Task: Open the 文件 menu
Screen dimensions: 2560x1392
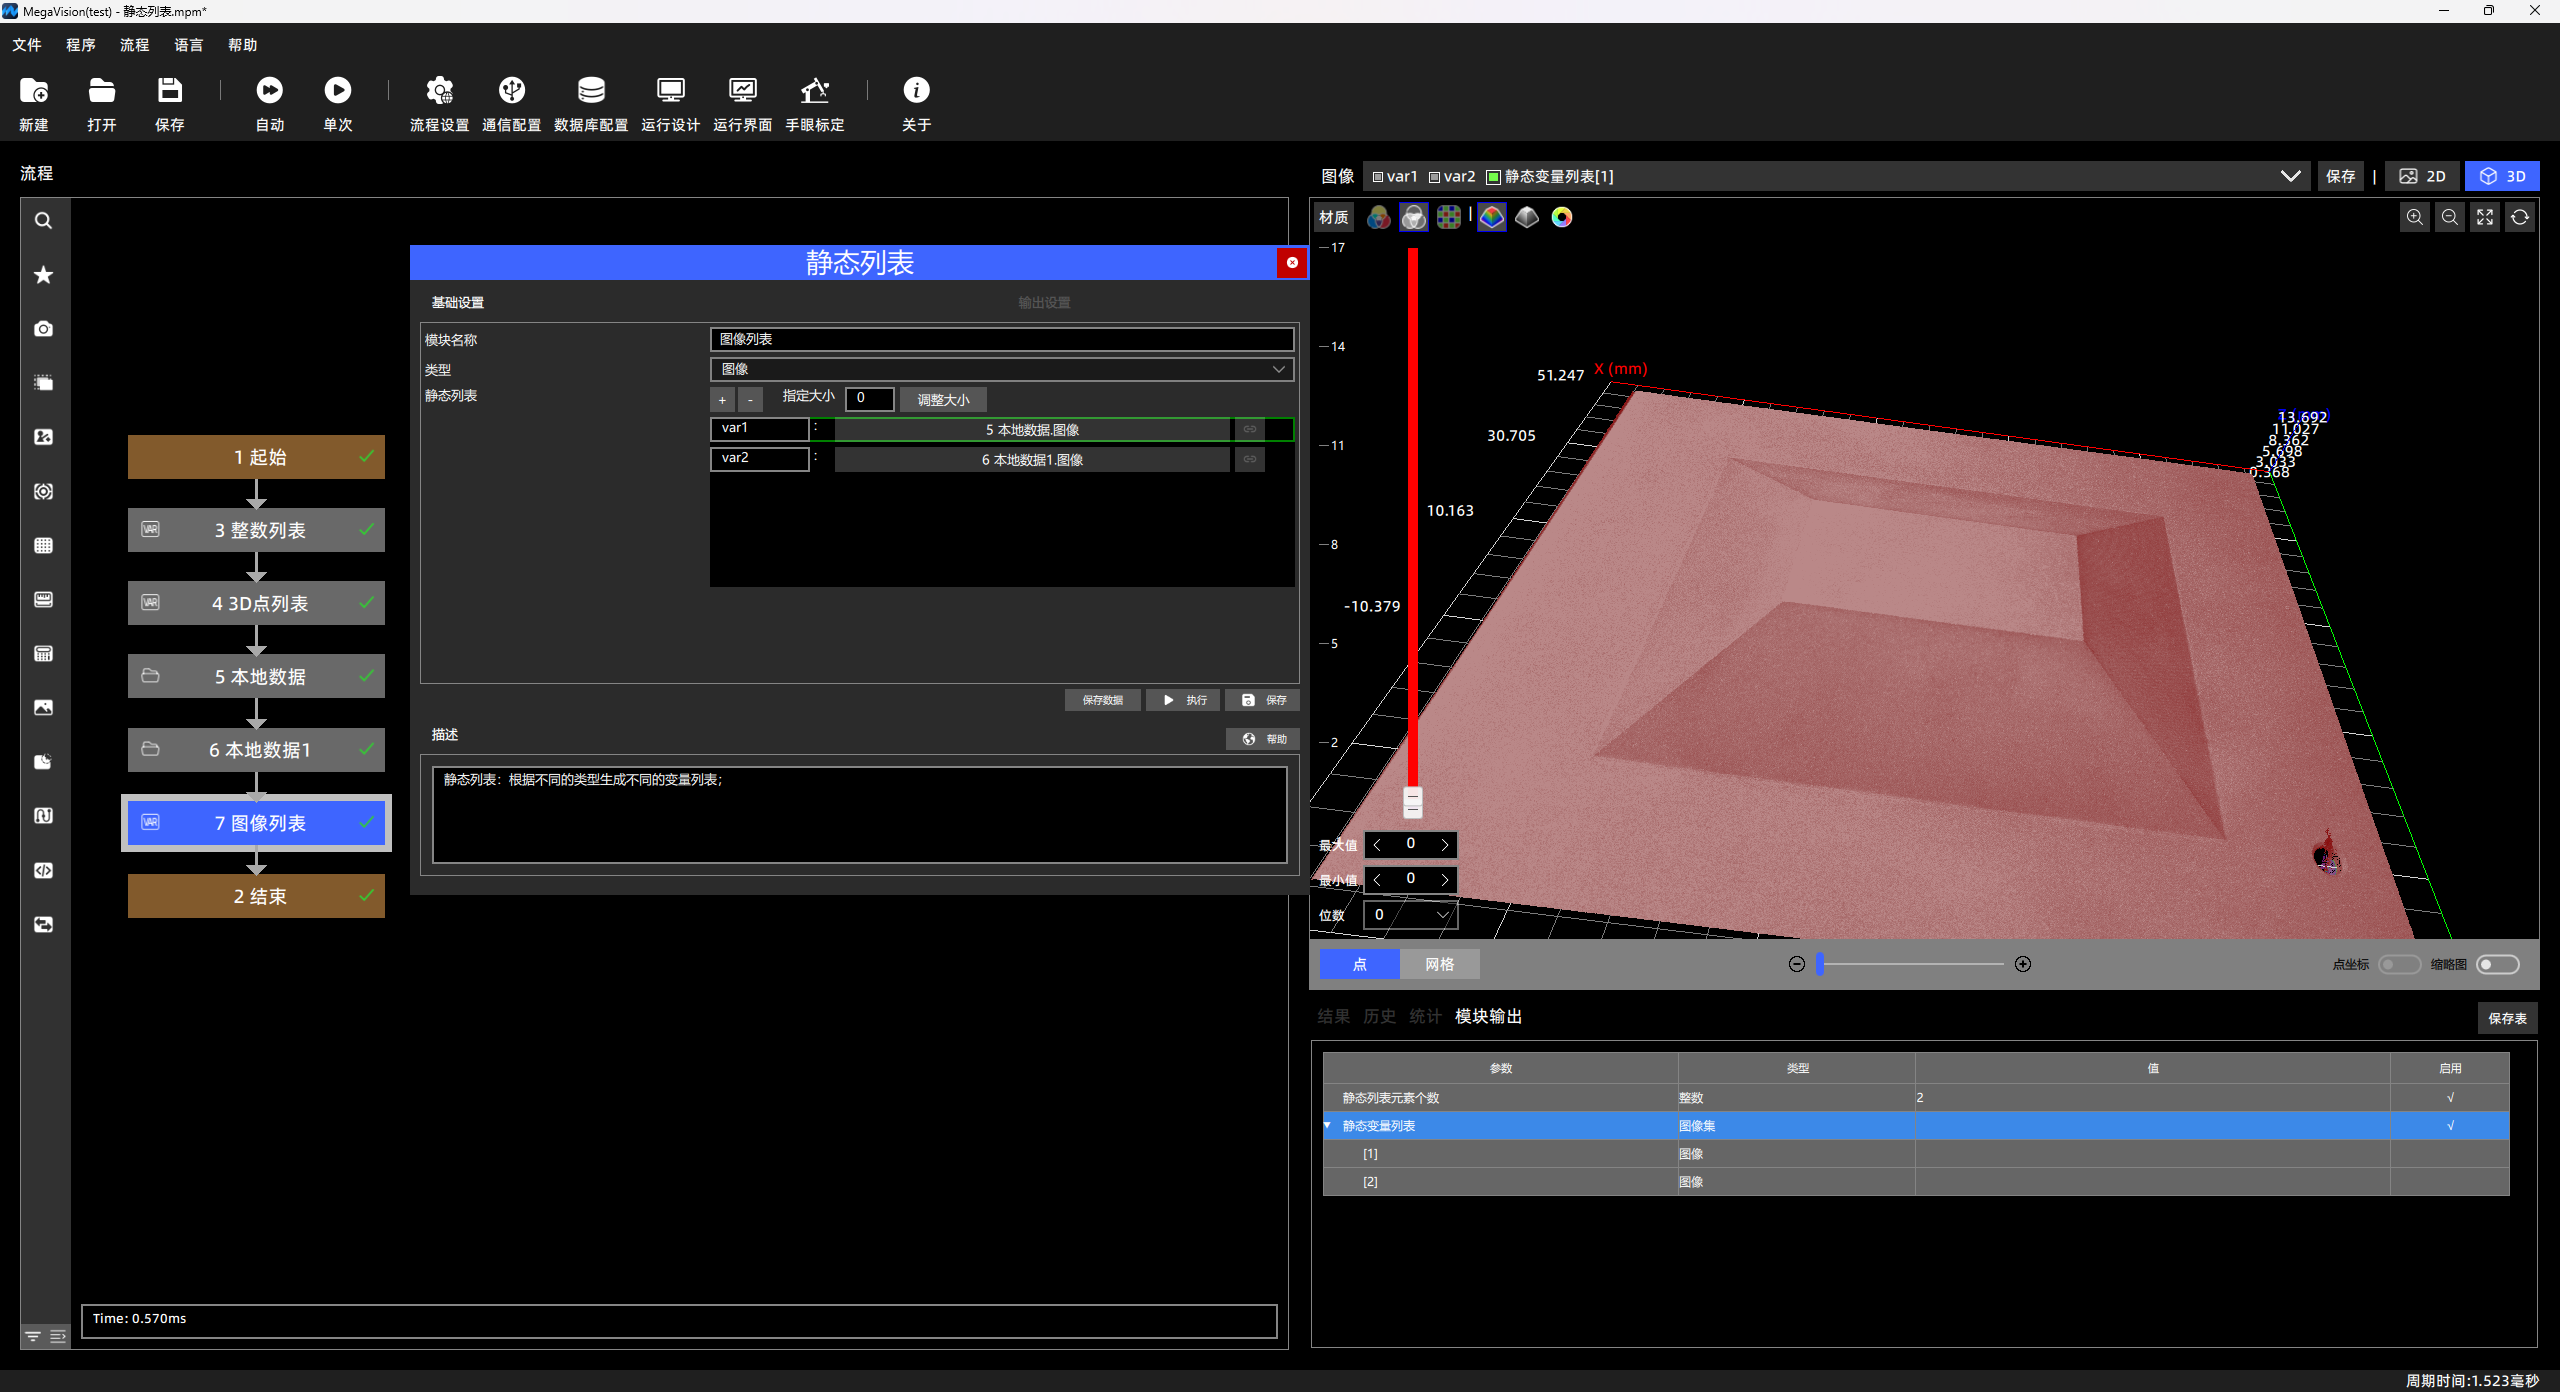Action: 27,45
